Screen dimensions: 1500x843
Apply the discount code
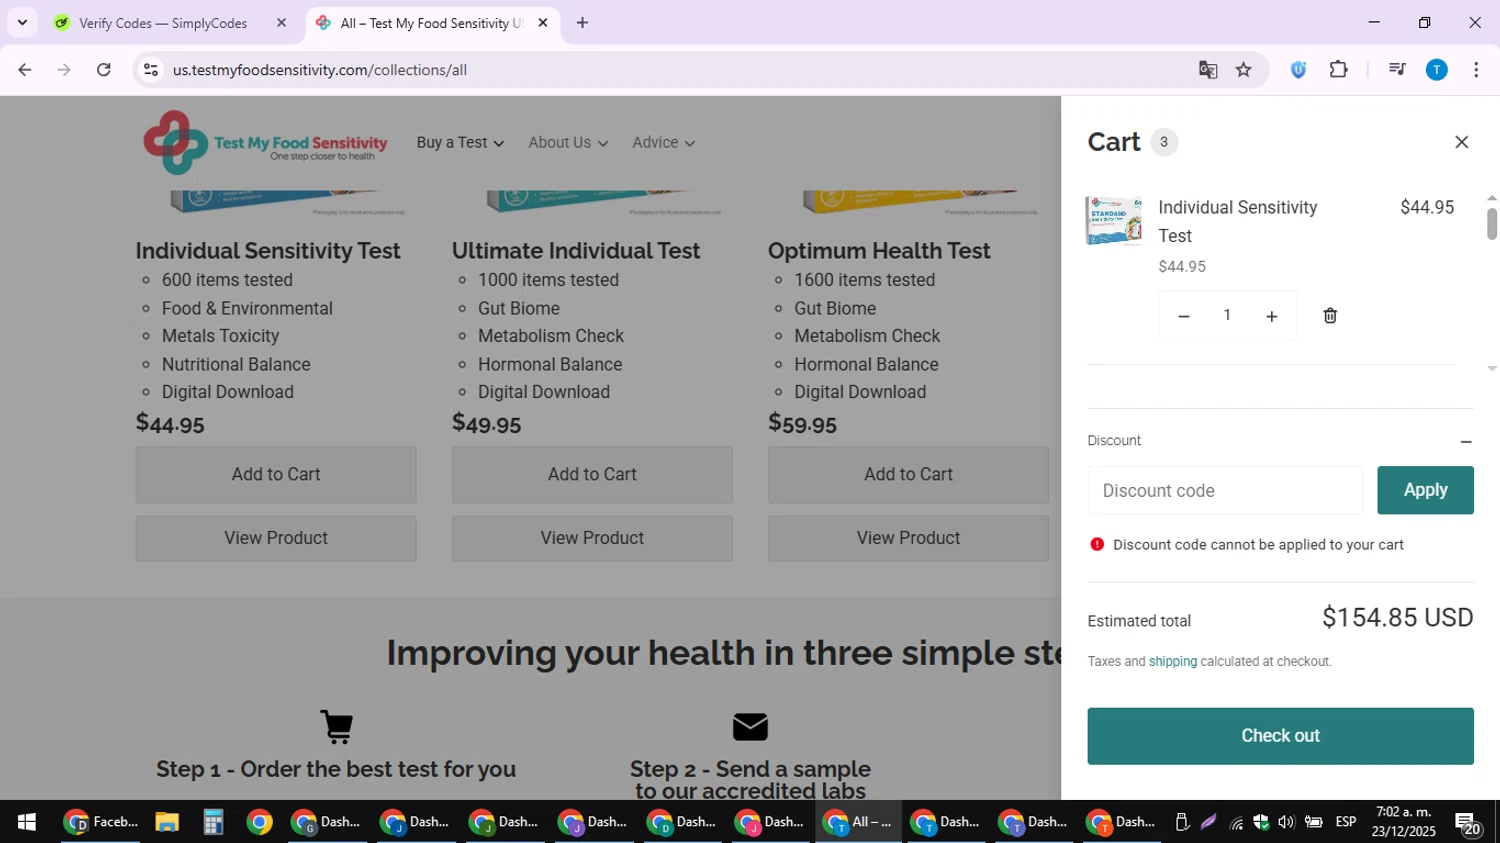pyautogui.click(x=1425, y=490)
